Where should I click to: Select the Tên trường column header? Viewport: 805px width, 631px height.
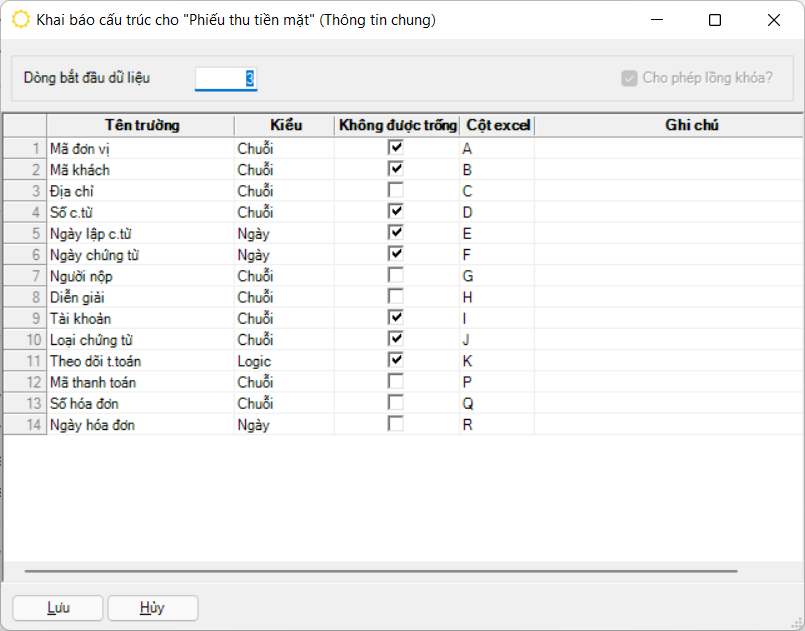[x=141, y=125]
